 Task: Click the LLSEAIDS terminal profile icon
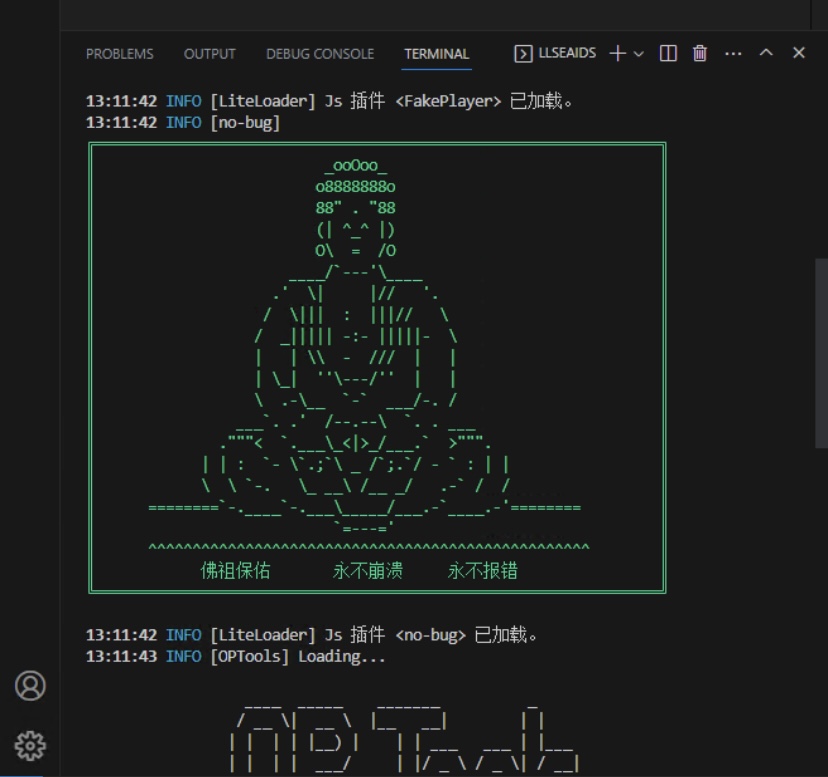click(x=523, y=53)
